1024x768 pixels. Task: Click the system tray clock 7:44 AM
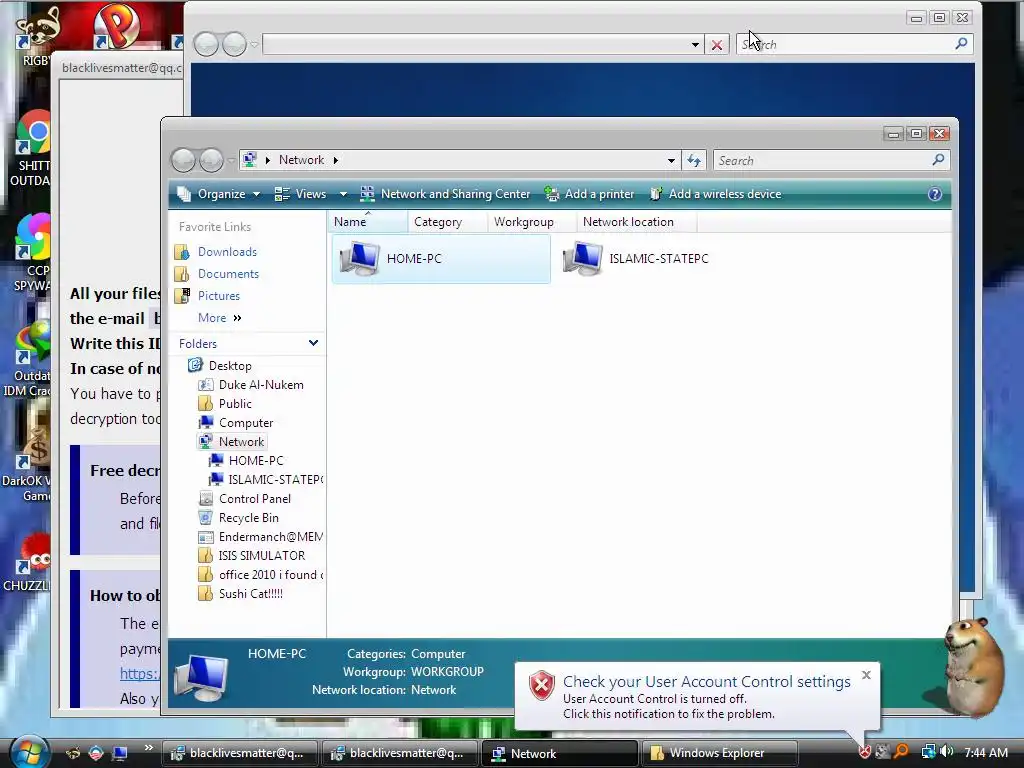point(985,752)
